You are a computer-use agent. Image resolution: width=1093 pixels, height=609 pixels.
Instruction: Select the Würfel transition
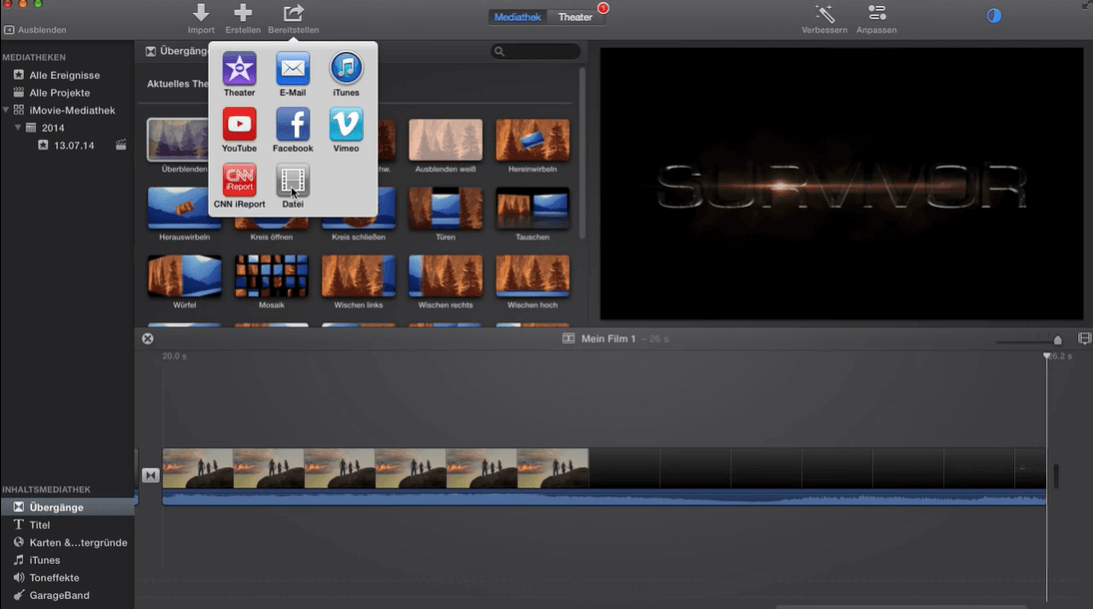click(x=184, y=276)
